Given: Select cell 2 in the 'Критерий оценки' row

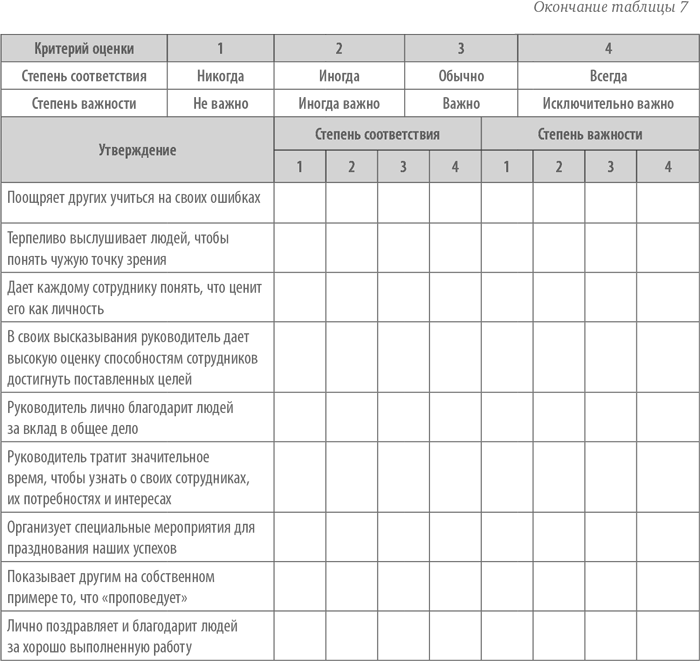Looking at the screenshot, I should click(x=339, y=48).
